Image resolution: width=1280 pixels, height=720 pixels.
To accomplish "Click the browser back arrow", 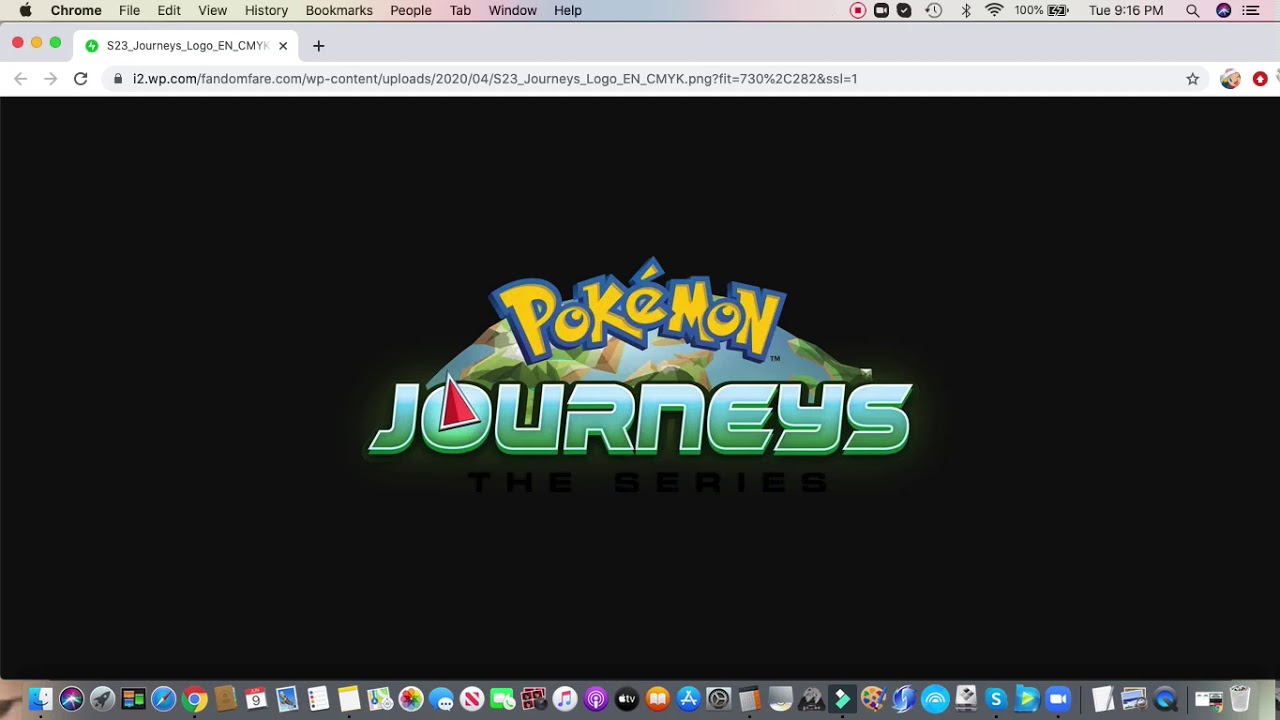I will pyautogui.click(x=21, y=79).
